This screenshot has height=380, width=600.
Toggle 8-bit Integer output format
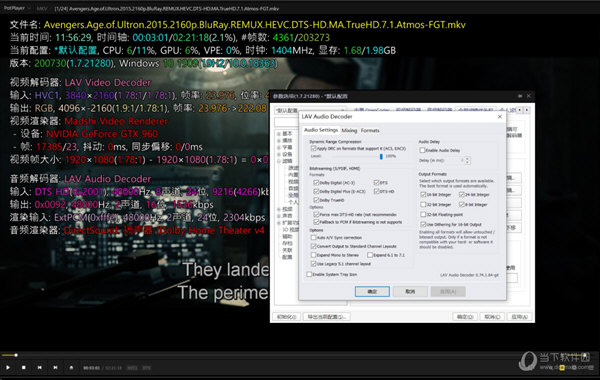click(462, 205)
